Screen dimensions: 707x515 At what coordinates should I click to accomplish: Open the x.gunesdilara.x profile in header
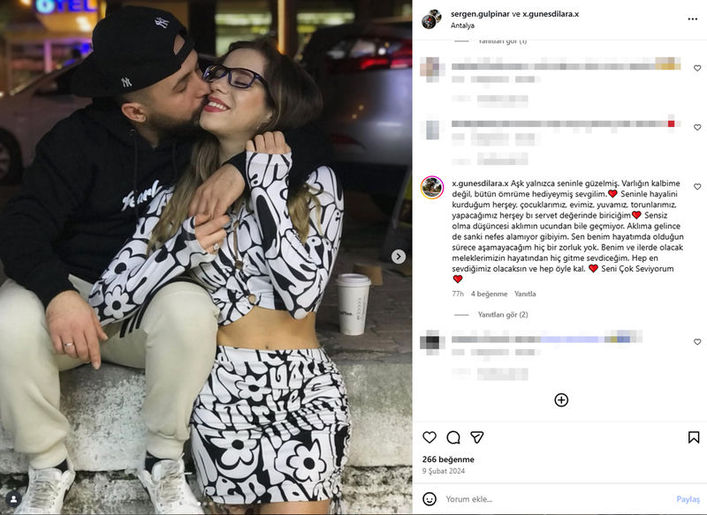coord(550,14)
